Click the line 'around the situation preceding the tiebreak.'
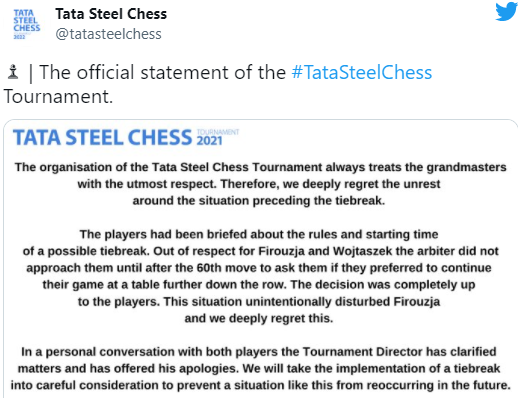 [x=259, y=201]
